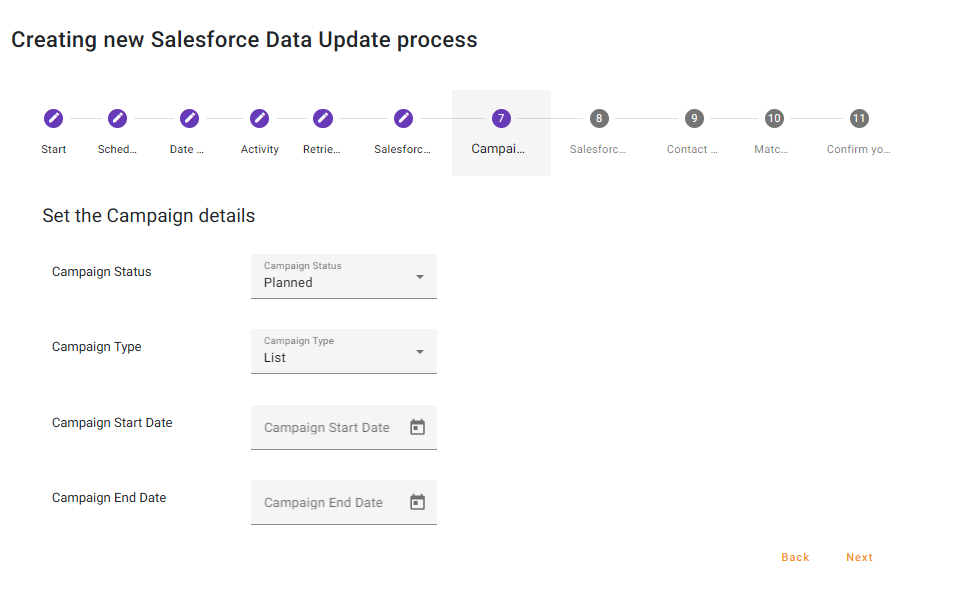Click the Retrieve step pencil icon

pyautogui.click(x=322, y=119)
